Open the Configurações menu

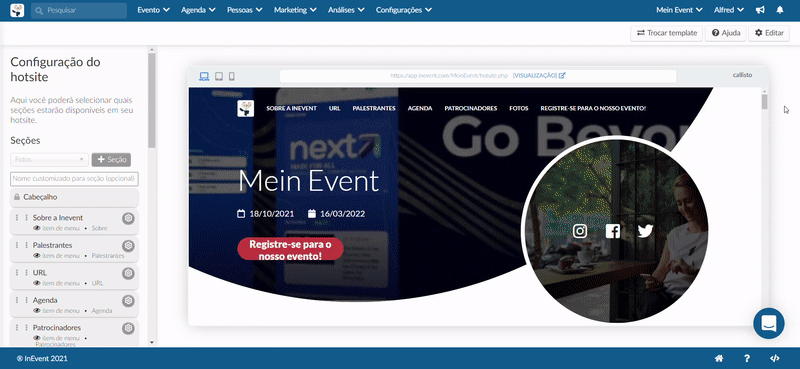[x=404, y=10]
